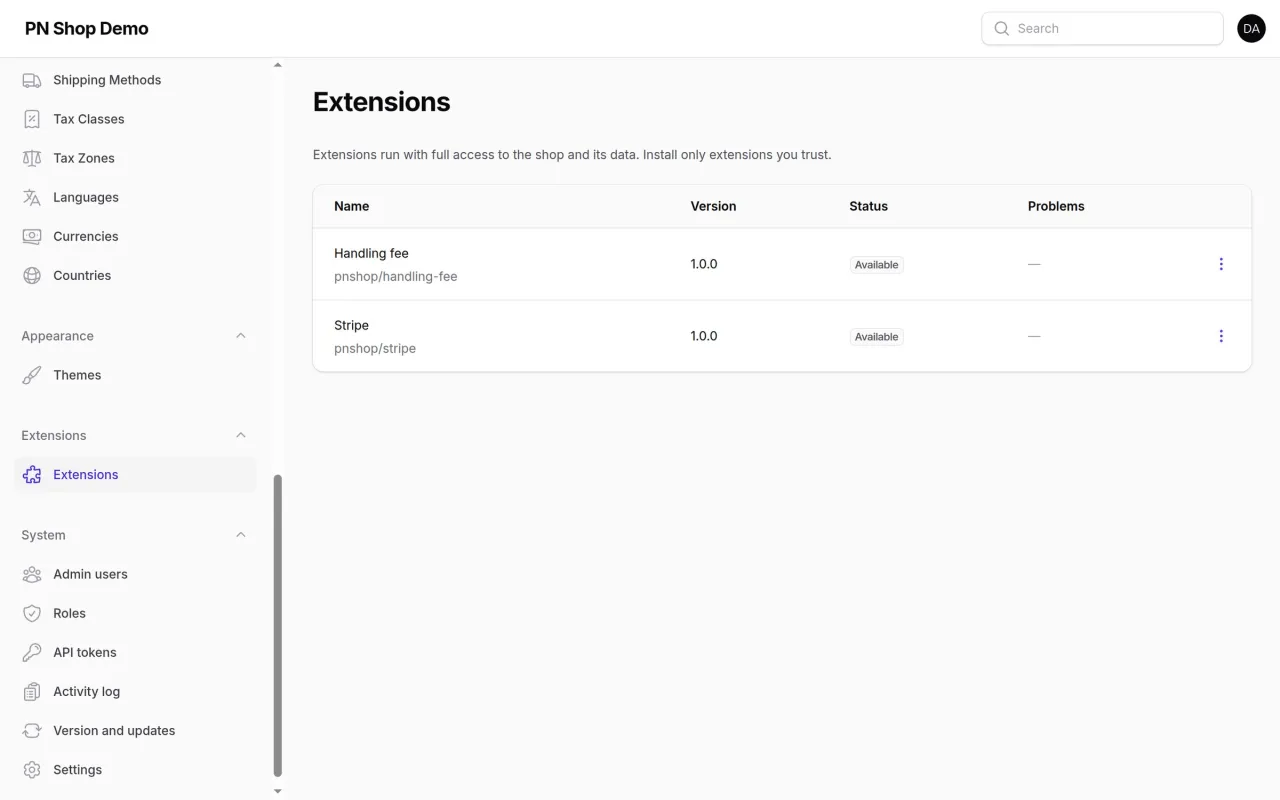Click the Countries globe icon
Image resolution: width=1280 pixels, height=800 pixels.
click(x=32, y=275)
